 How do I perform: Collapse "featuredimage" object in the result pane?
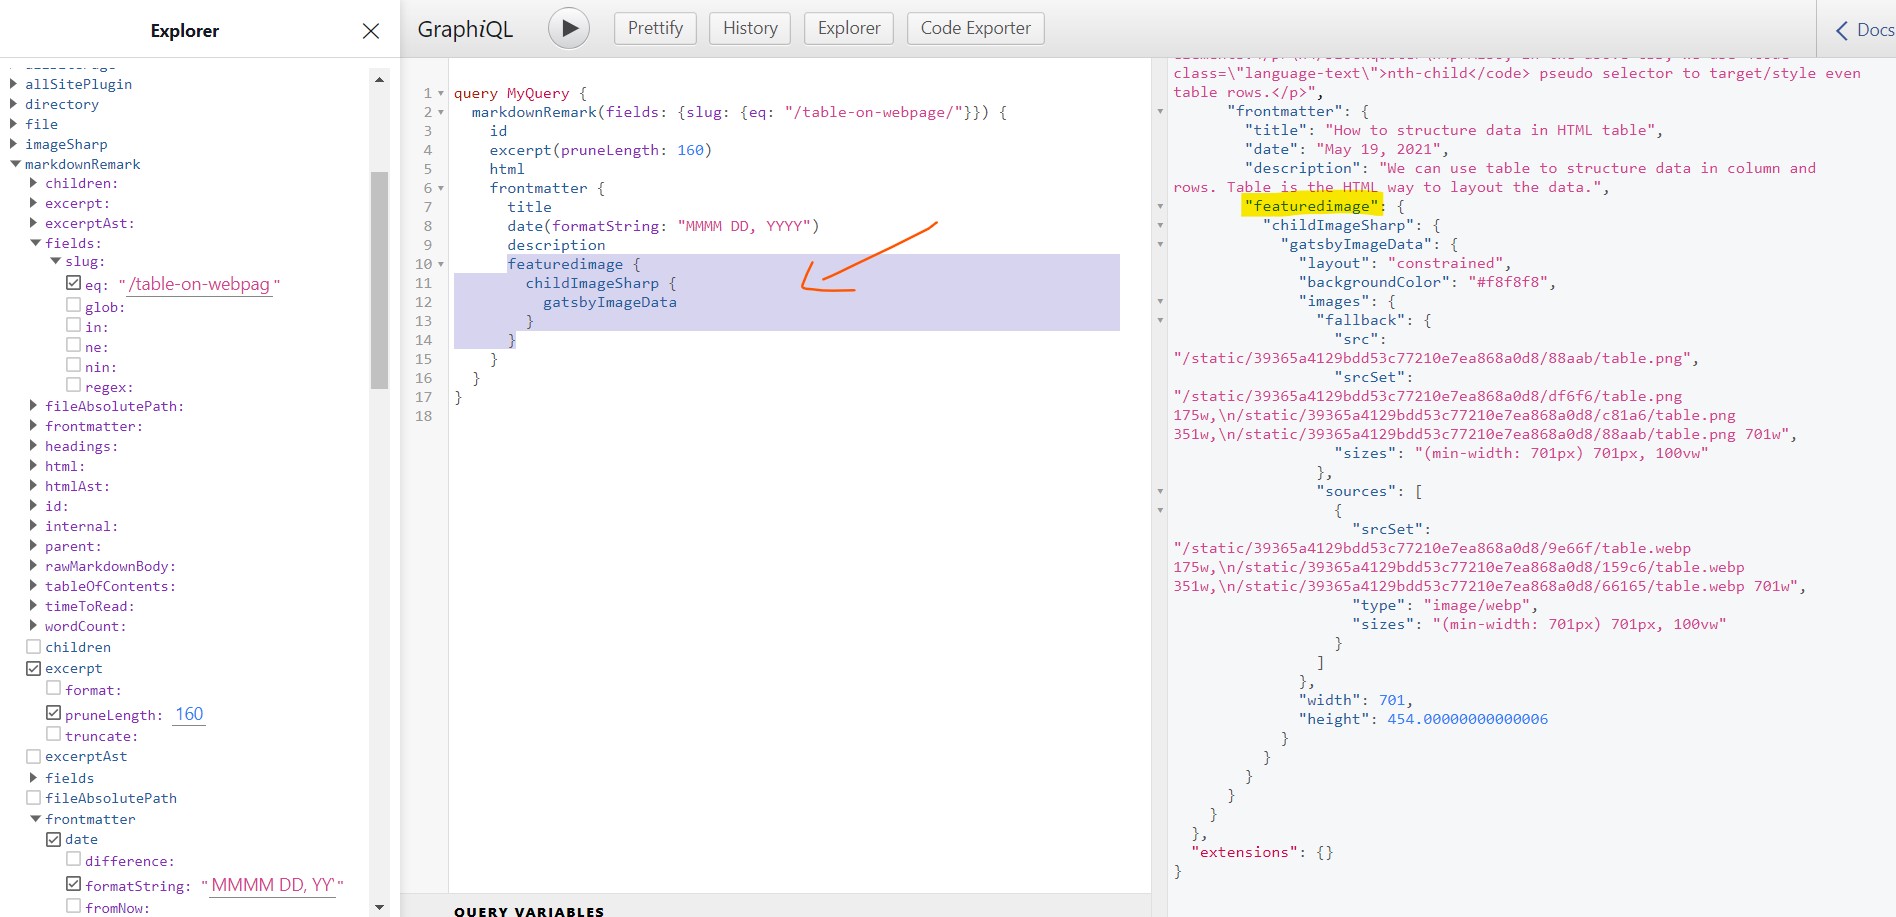1160,206
